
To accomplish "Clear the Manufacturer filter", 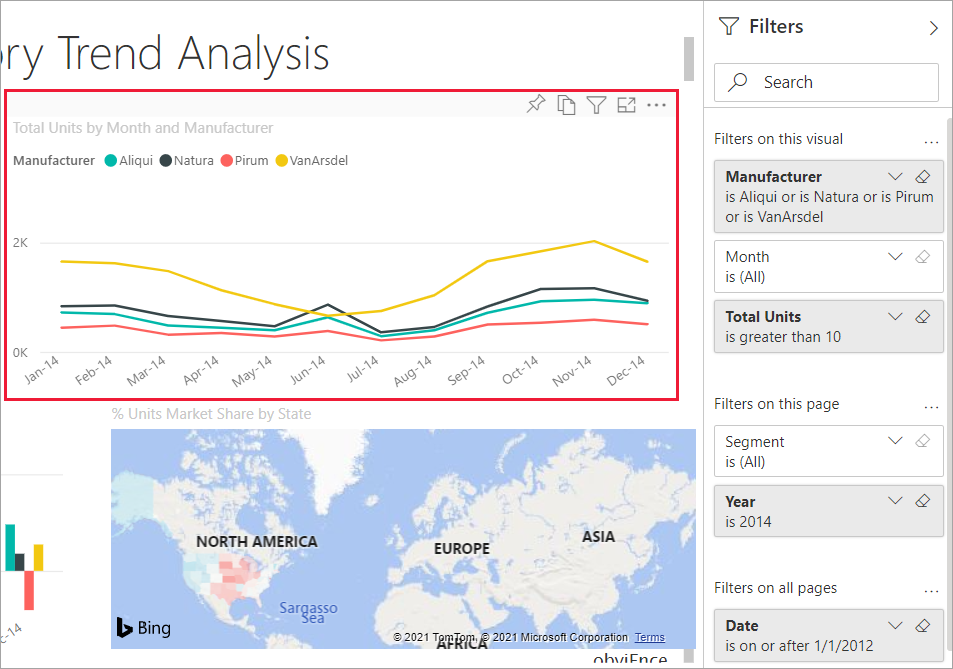I will tap(923, 177).
